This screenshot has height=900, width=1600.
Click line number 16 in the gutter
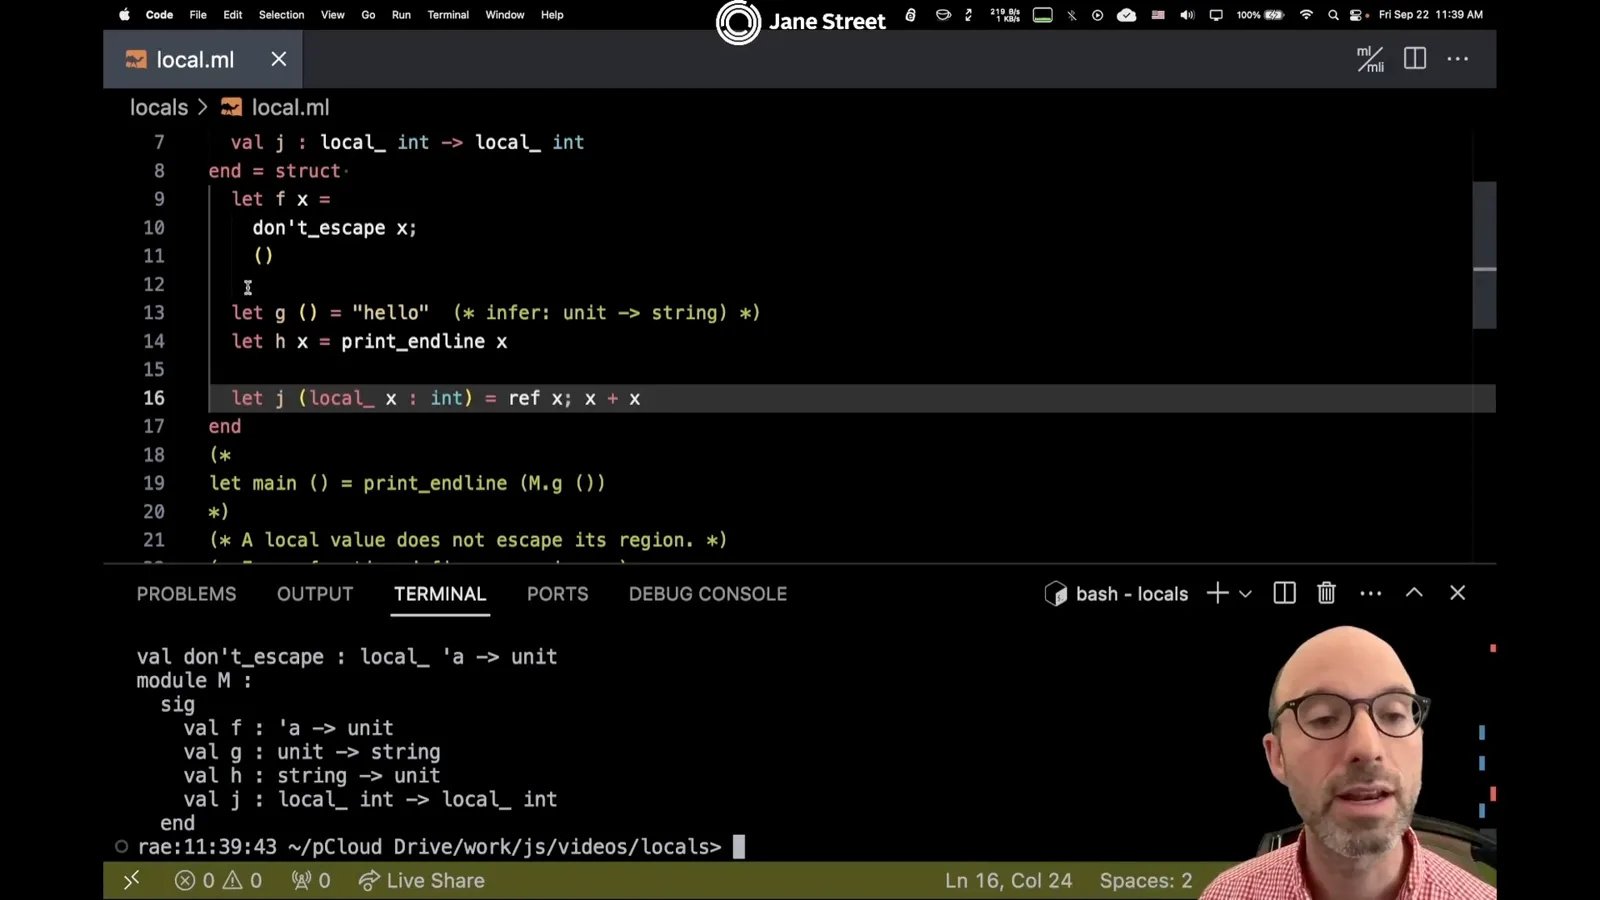click(154, 398)
